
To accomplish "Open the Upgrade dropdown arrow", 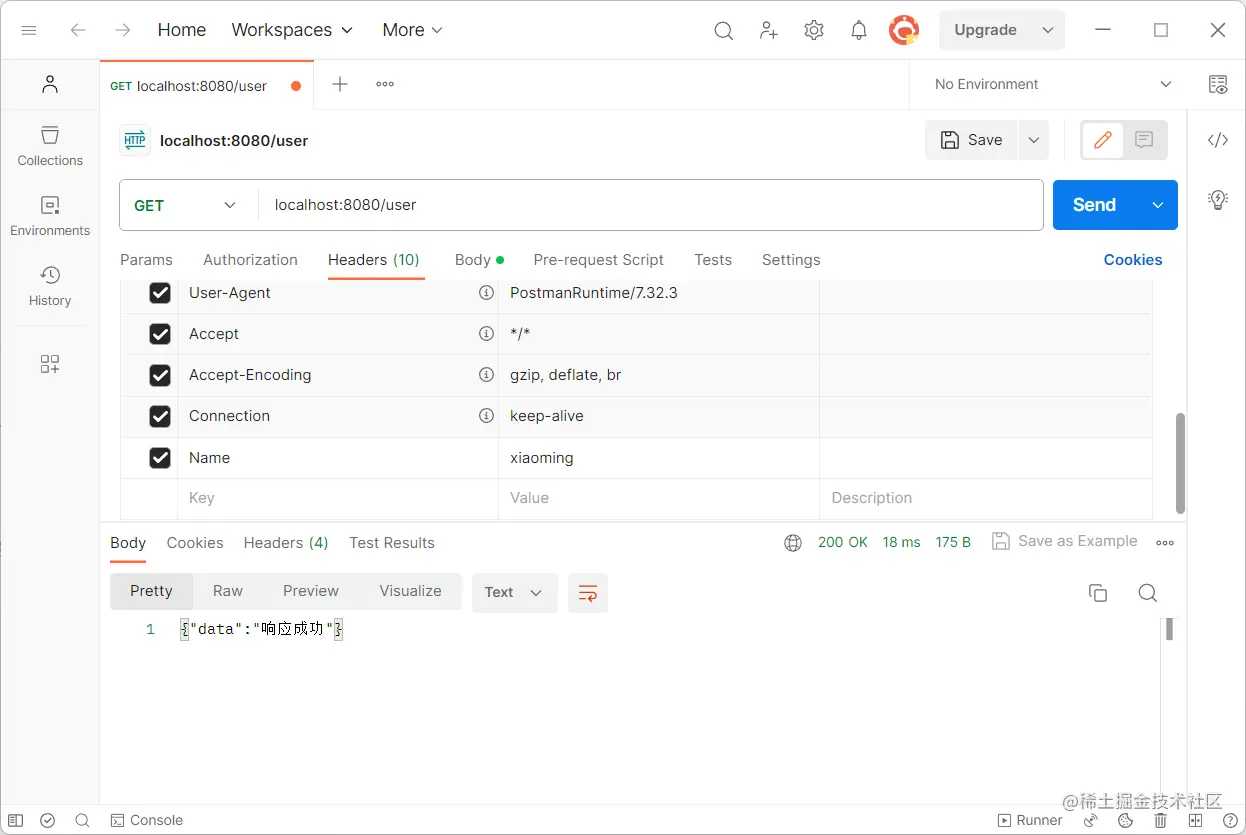I will (x=1047, y=30).
